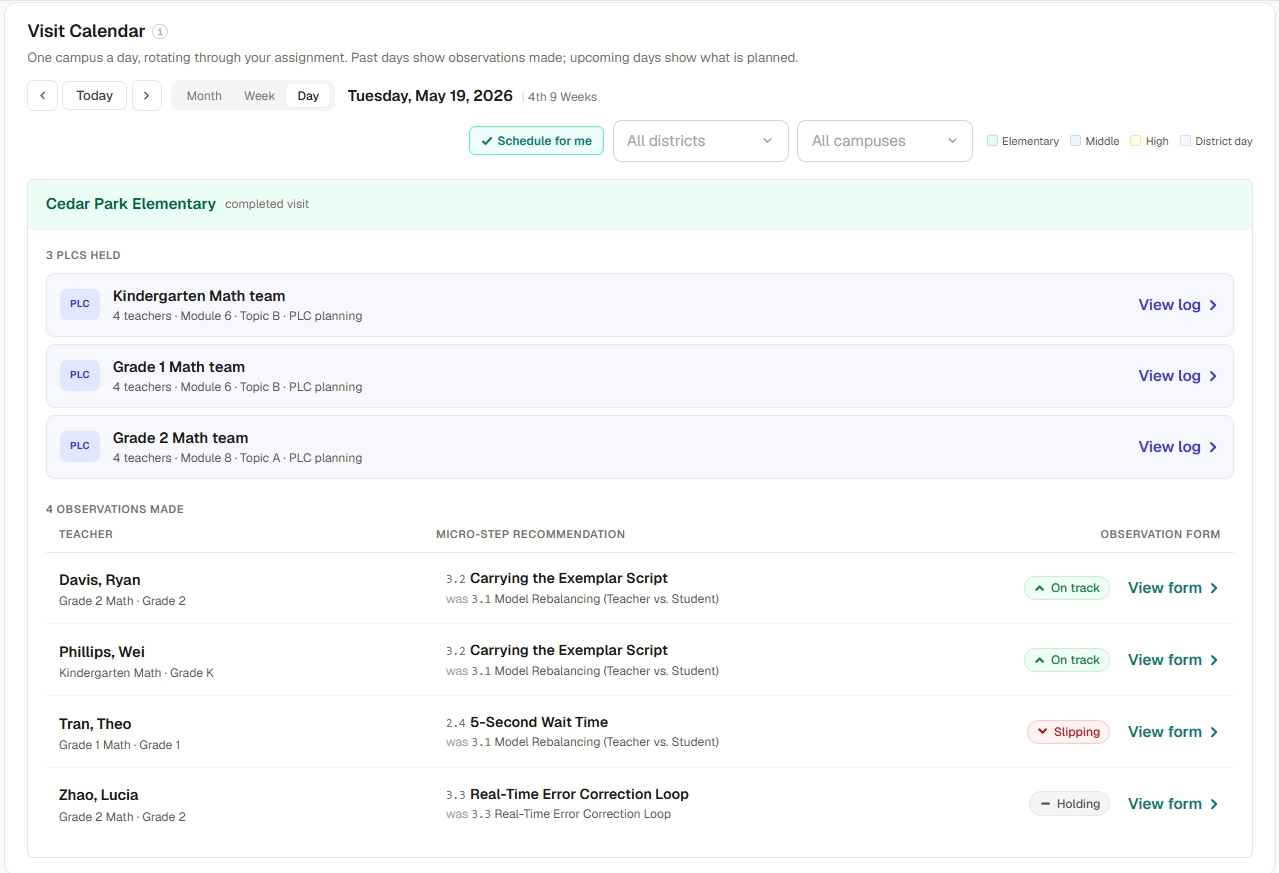Viewport: 1279px width, 873px height.
Task: Go to the previous day arrow
Action: coord(42,96)
